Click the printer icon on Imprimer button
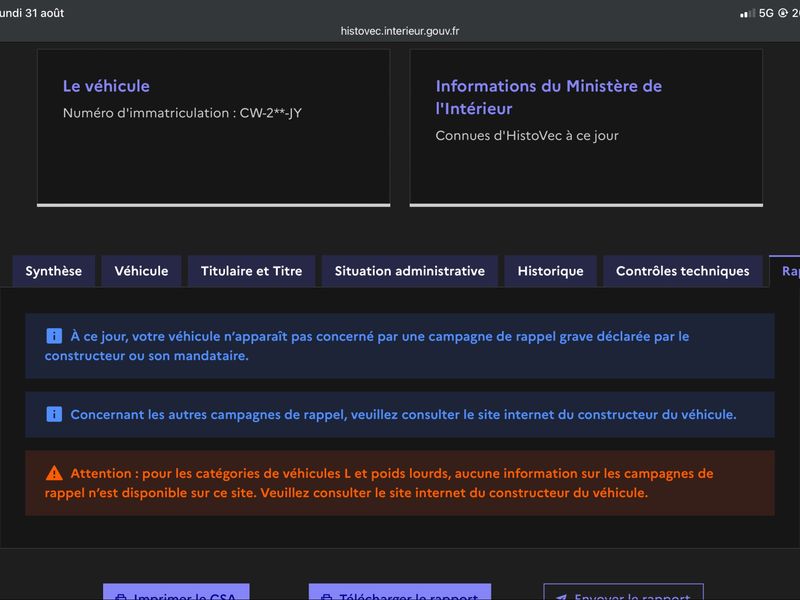Screen dimensions: 800x600 point(120,596)
